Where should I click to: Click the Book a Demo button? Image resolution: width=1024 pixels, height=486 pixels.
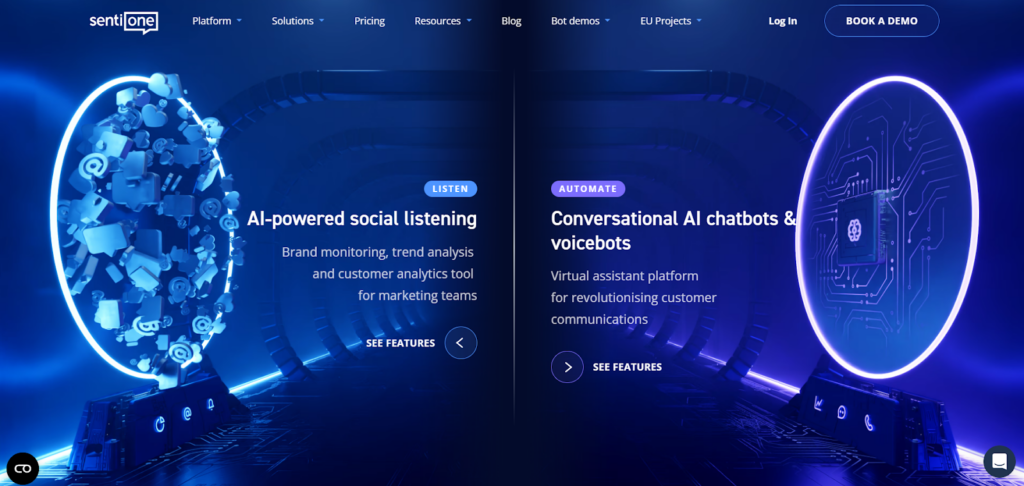tap(882, 21)
